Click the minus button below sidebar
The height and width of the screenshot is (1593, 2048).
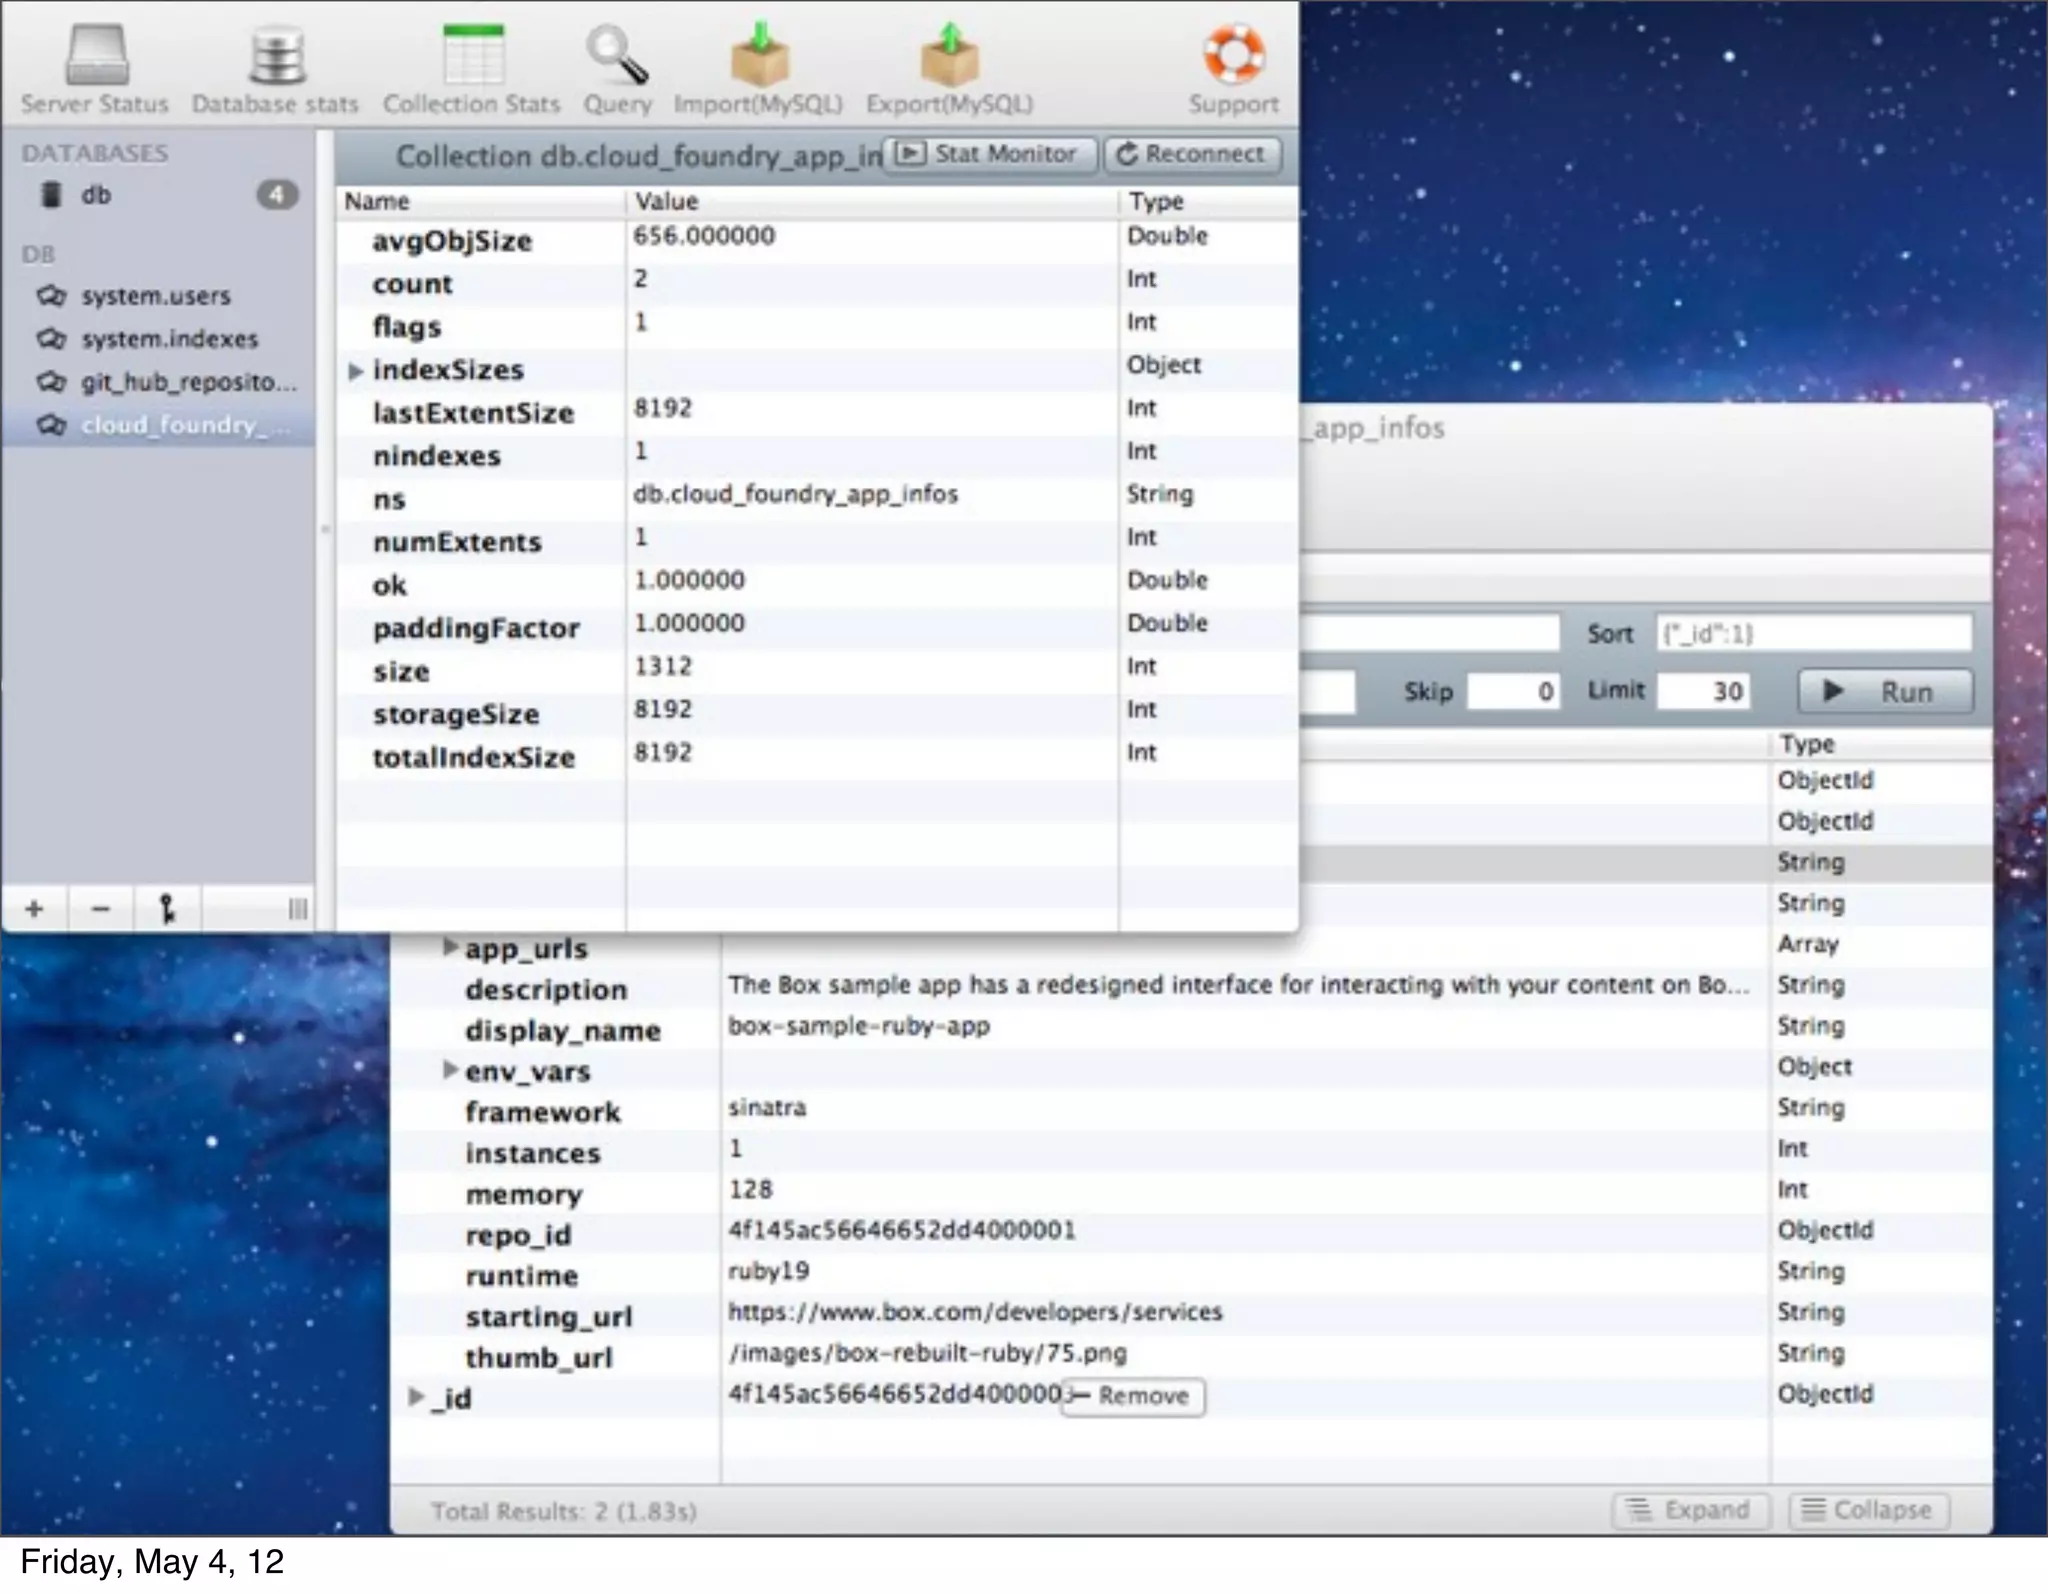pyautogui.click(x=100, y=909)
